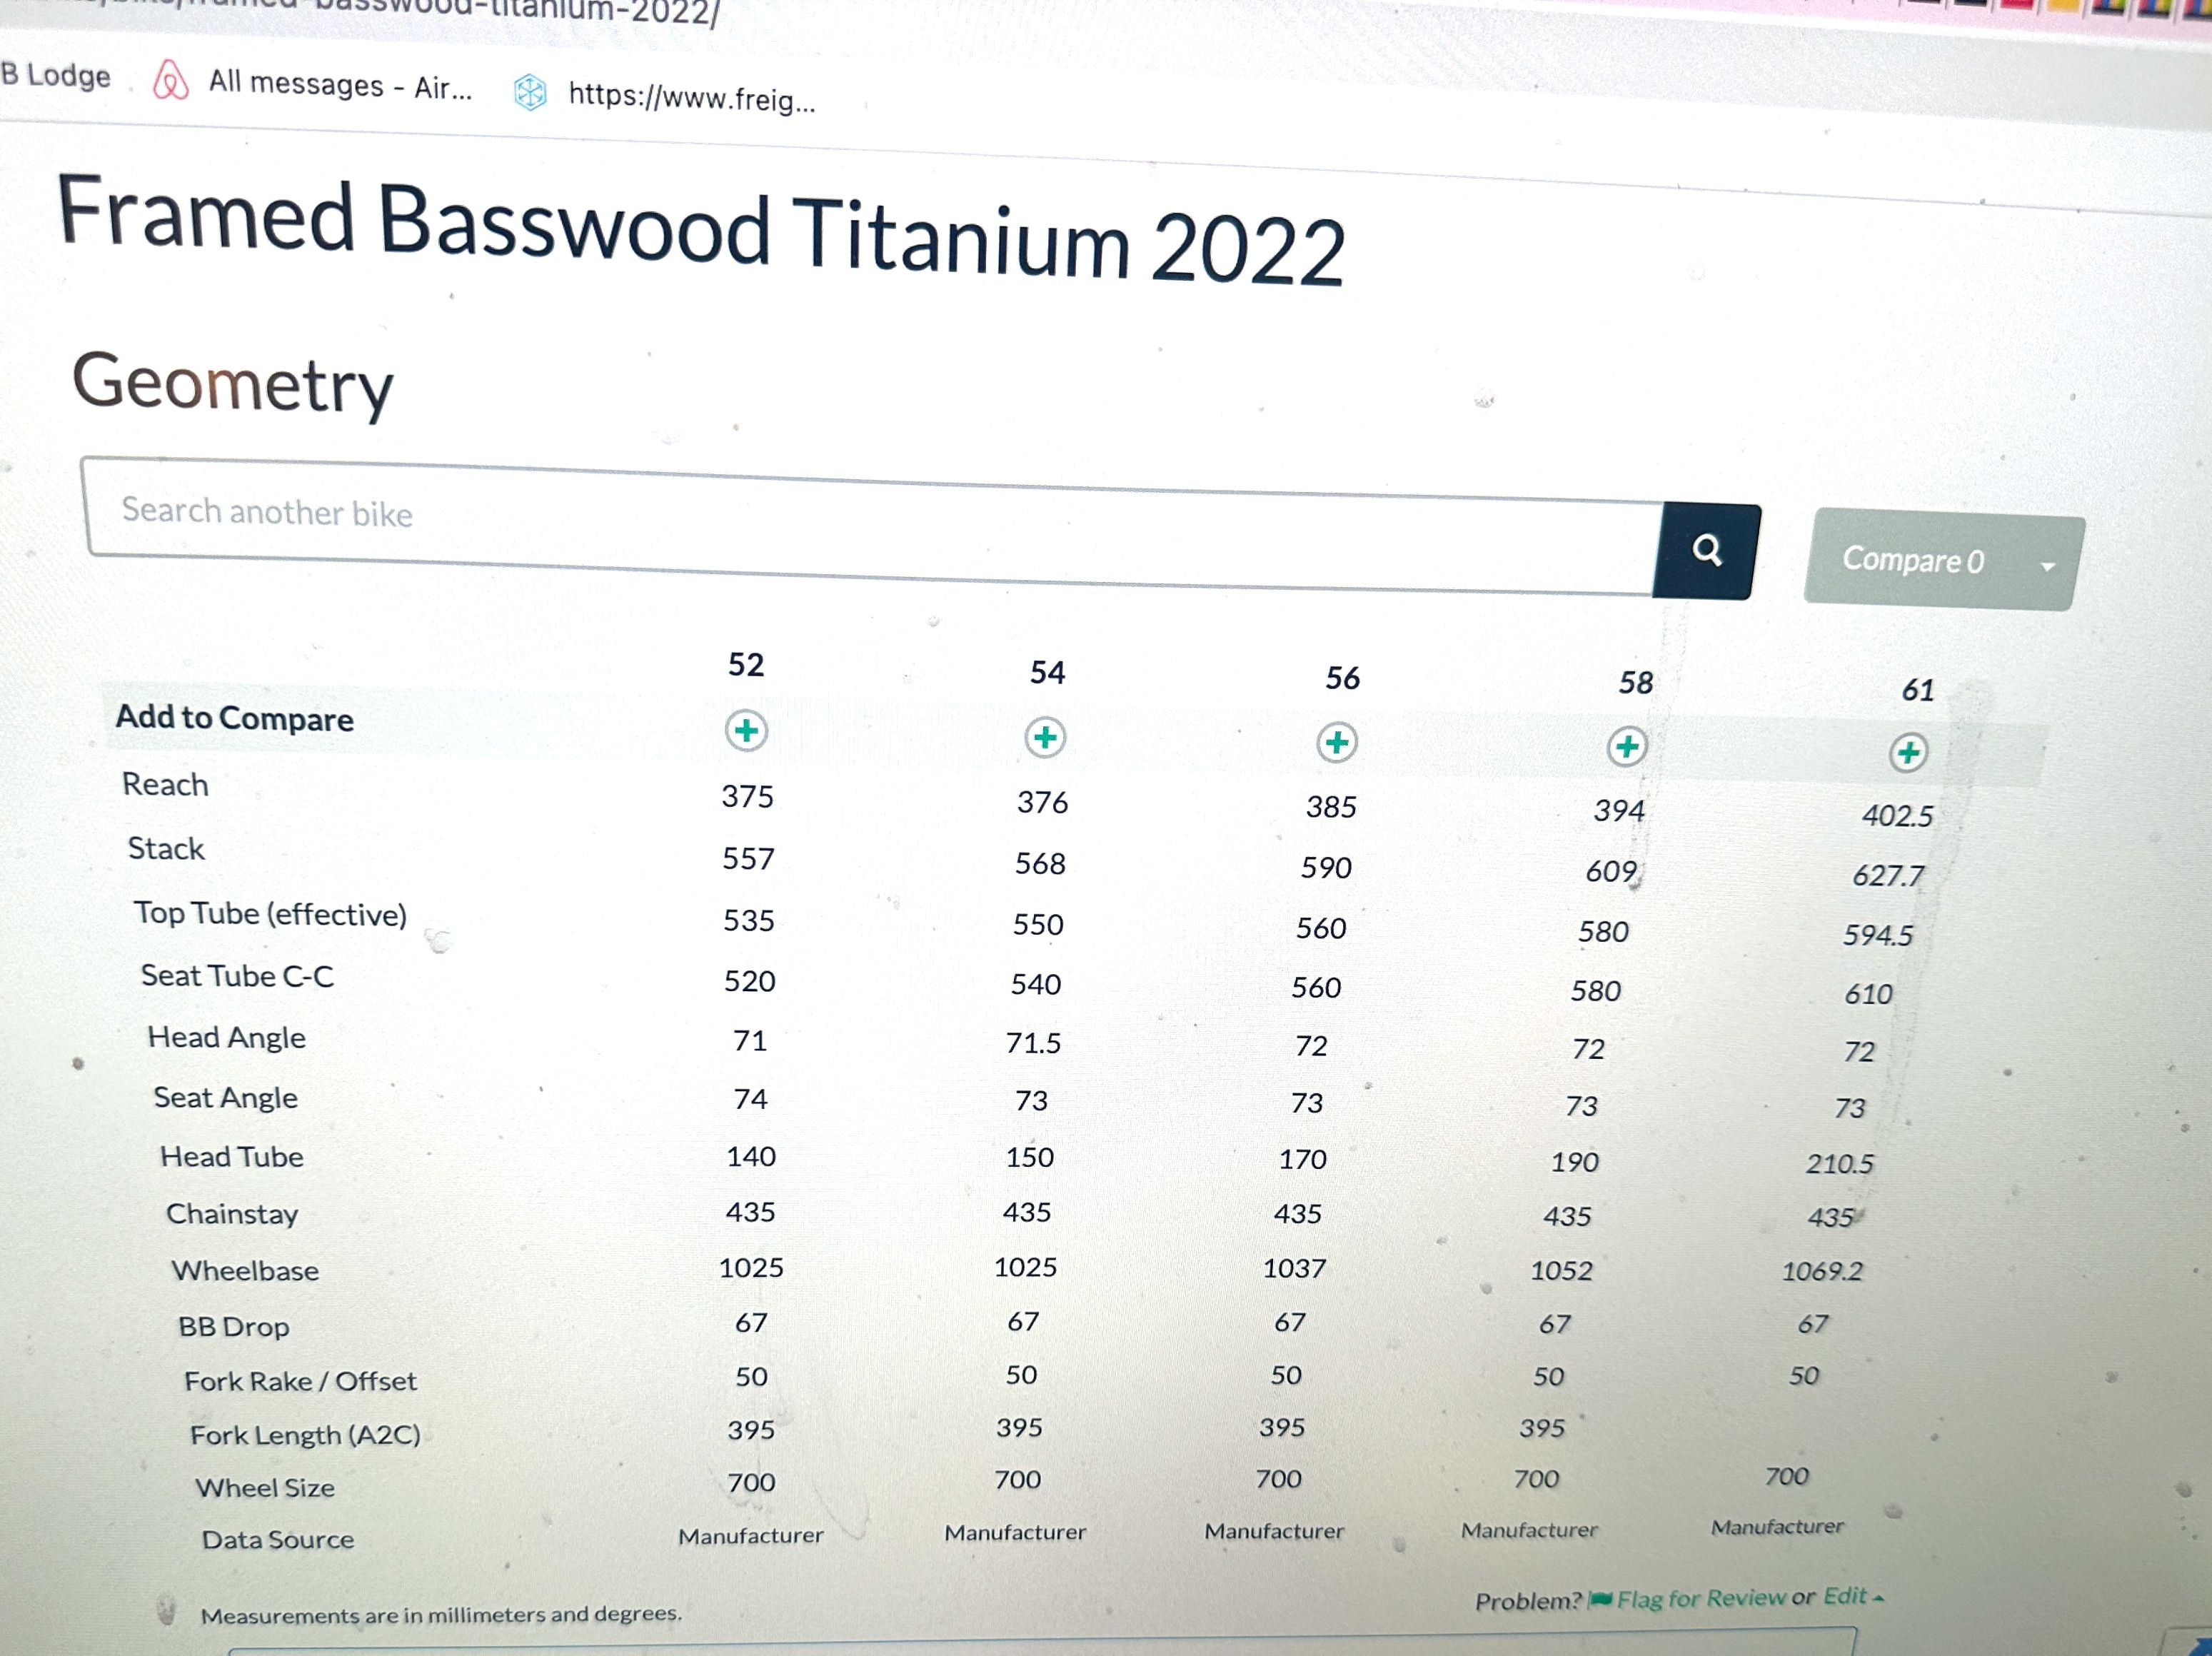Add size 52 to compare
Screen dimensions: 2212x1656
[x=746, y=731]
